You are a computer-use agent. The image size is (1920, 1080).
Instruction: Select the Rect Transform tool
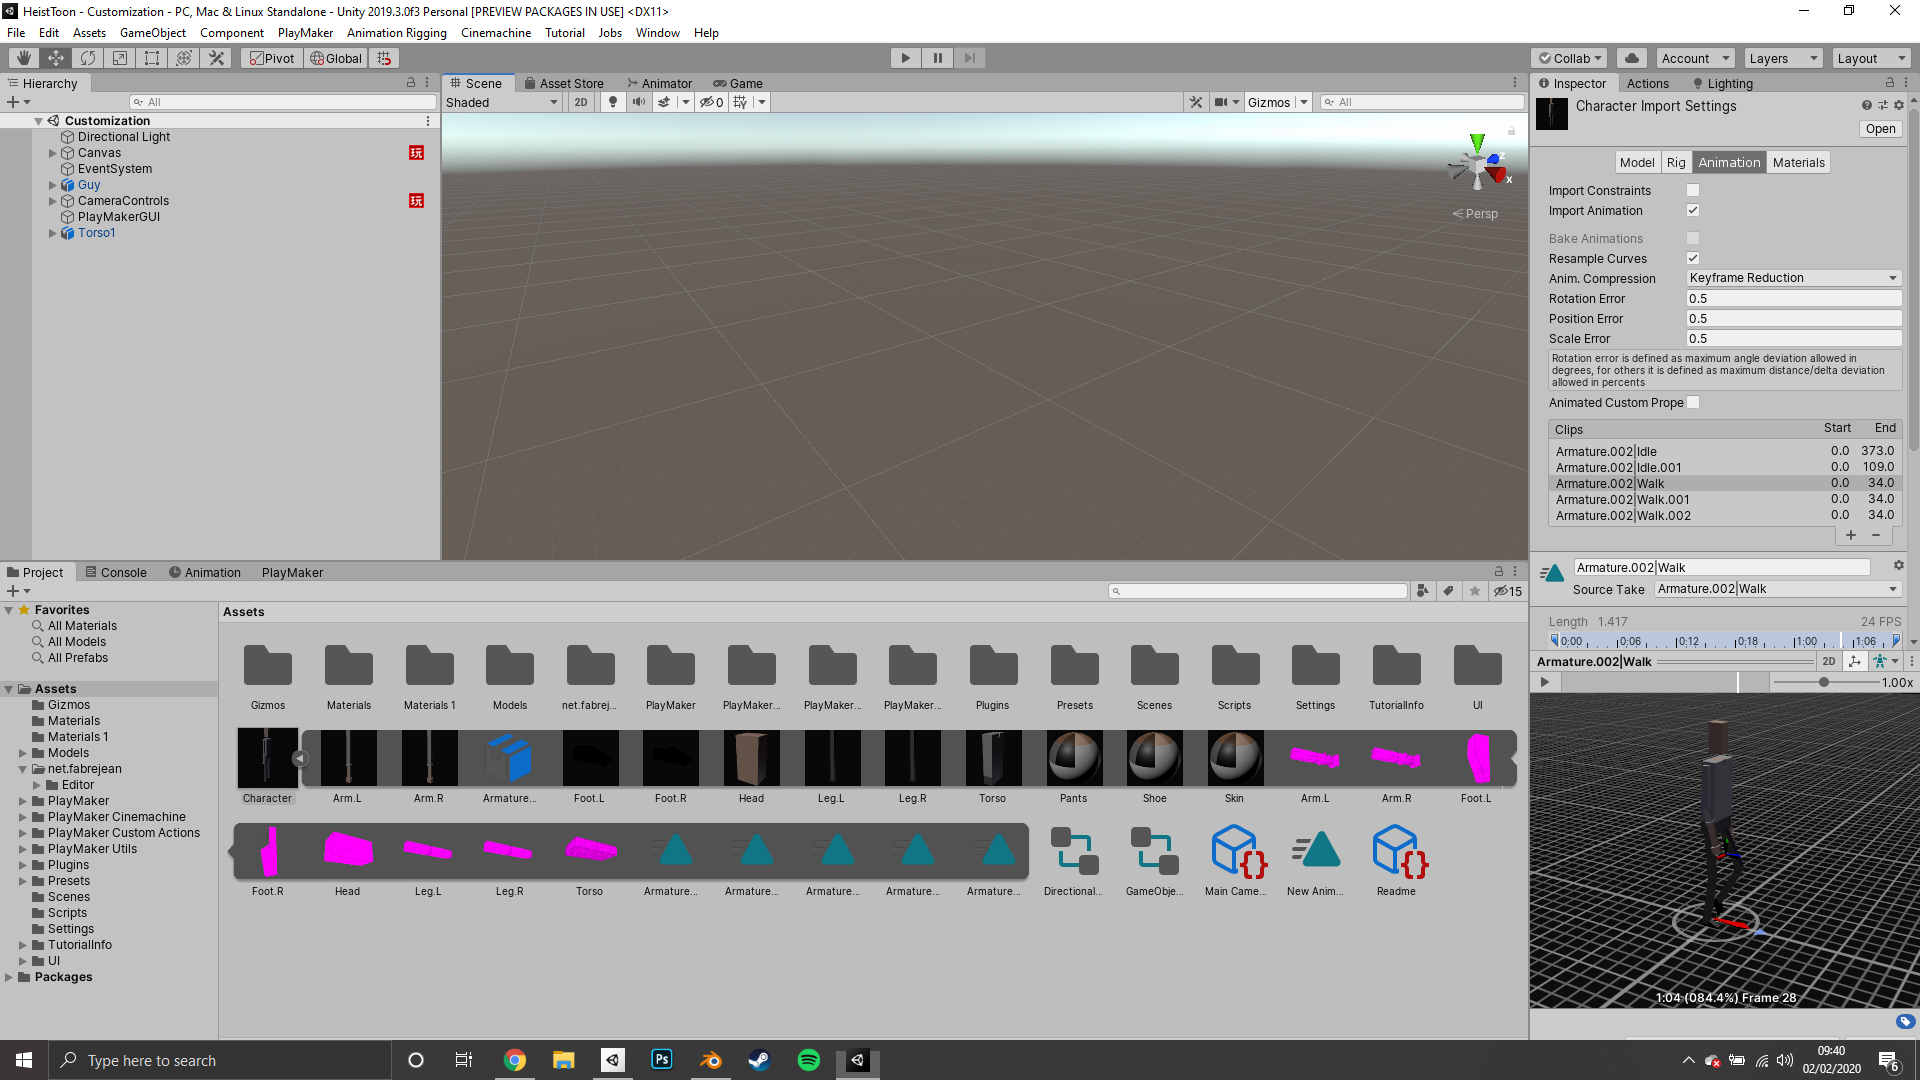coord(152,58)
